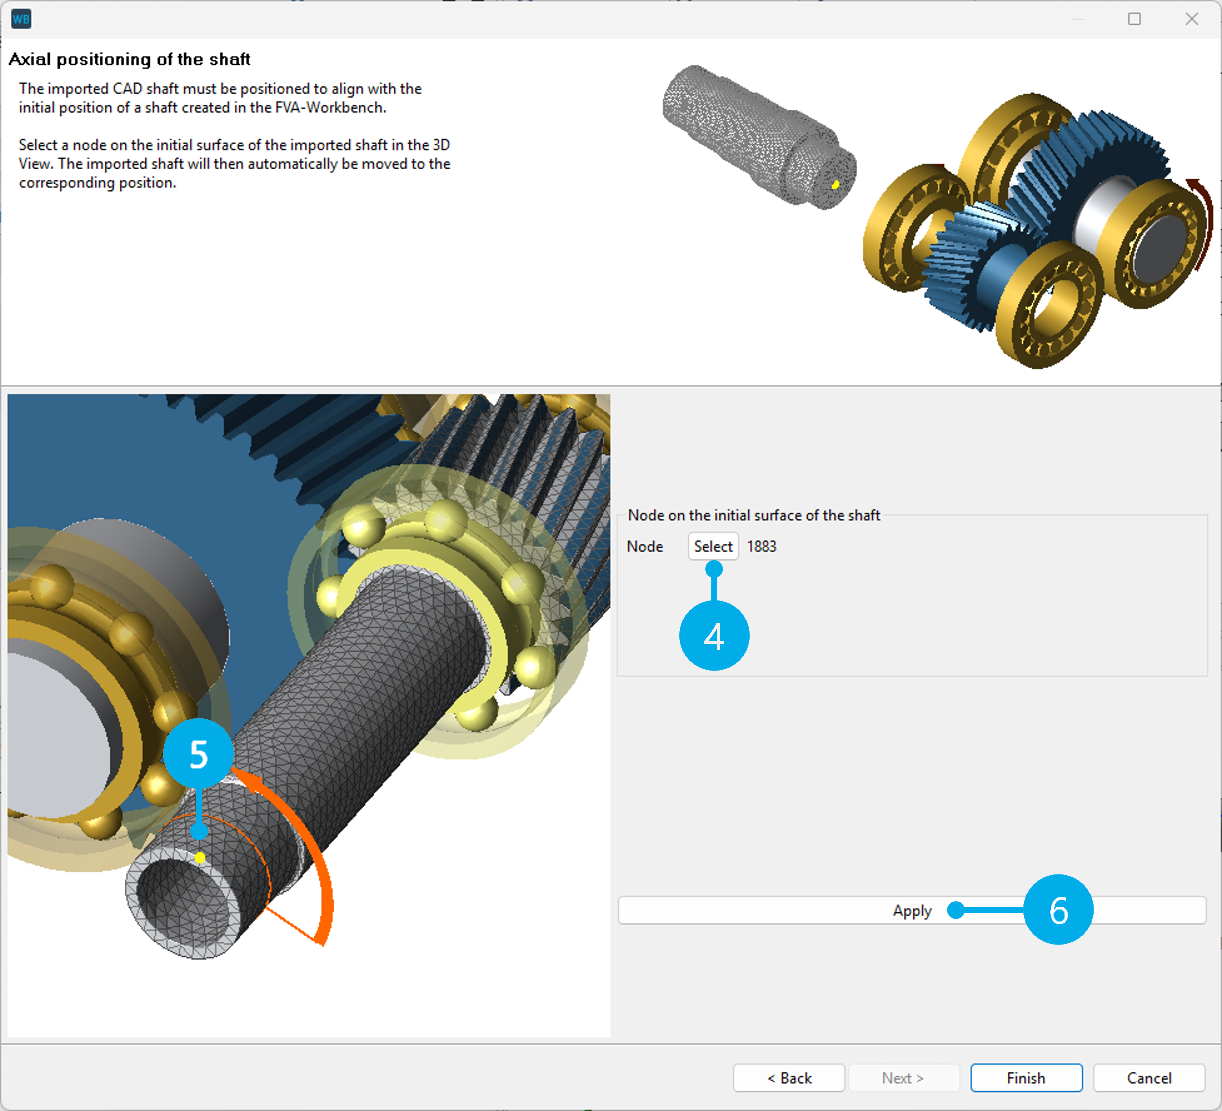Click the WB application icon in title bar
Viewport: 1222px width, 1111px height.
click(x=20, y=18)
